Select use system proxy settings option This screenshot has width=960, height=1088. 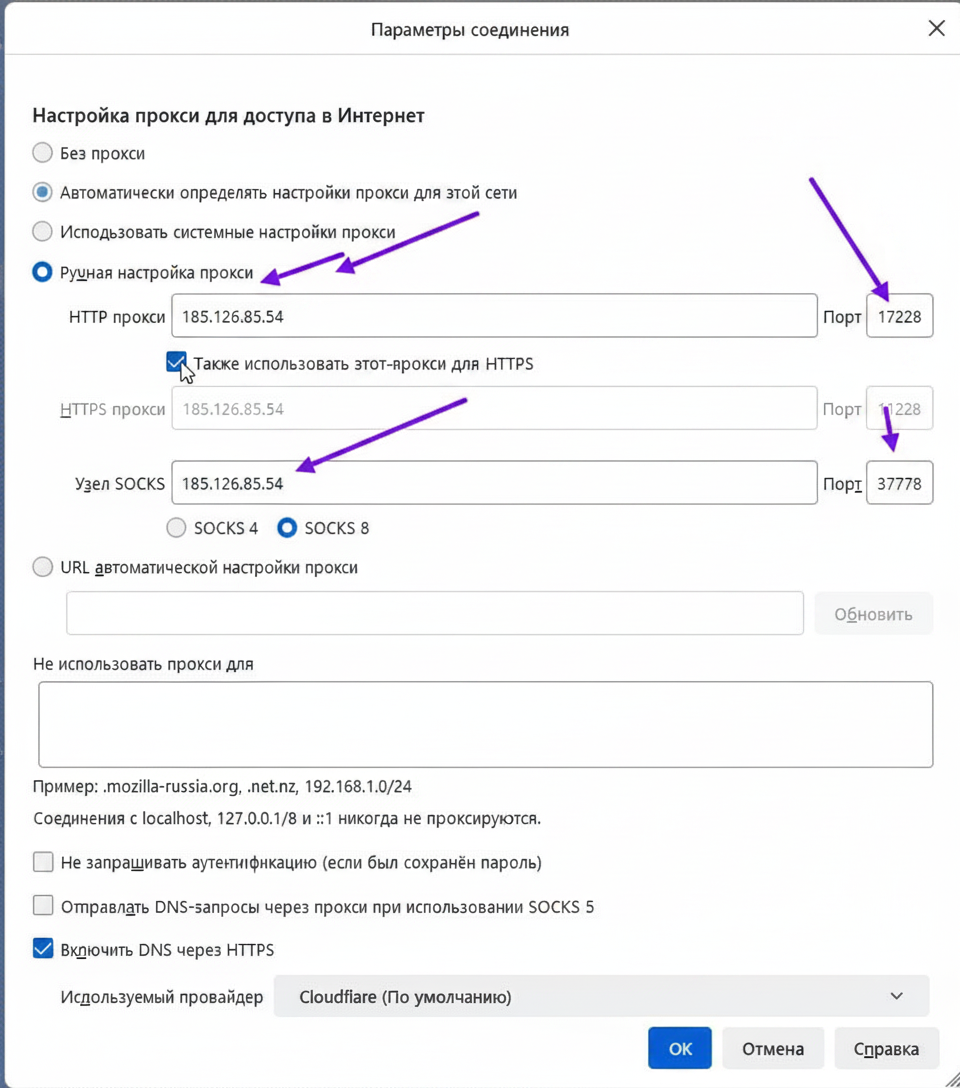coord(42,232)
